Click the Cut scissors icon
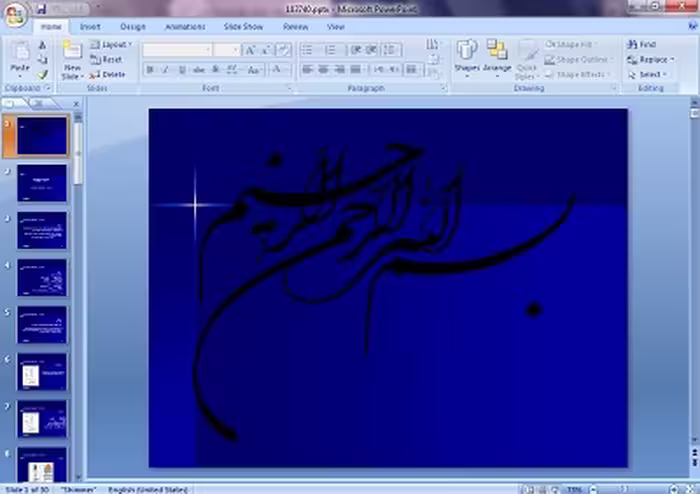Screen dimensions: 700x494 click(42, 45)
